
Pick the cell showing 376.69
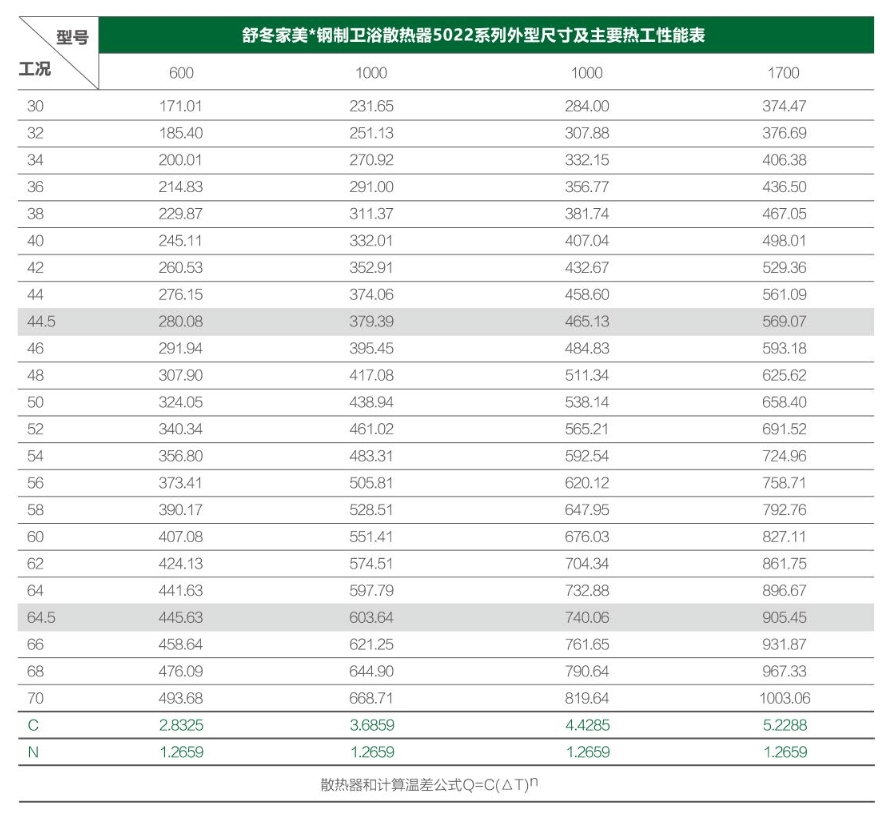(x=784, y=133)
